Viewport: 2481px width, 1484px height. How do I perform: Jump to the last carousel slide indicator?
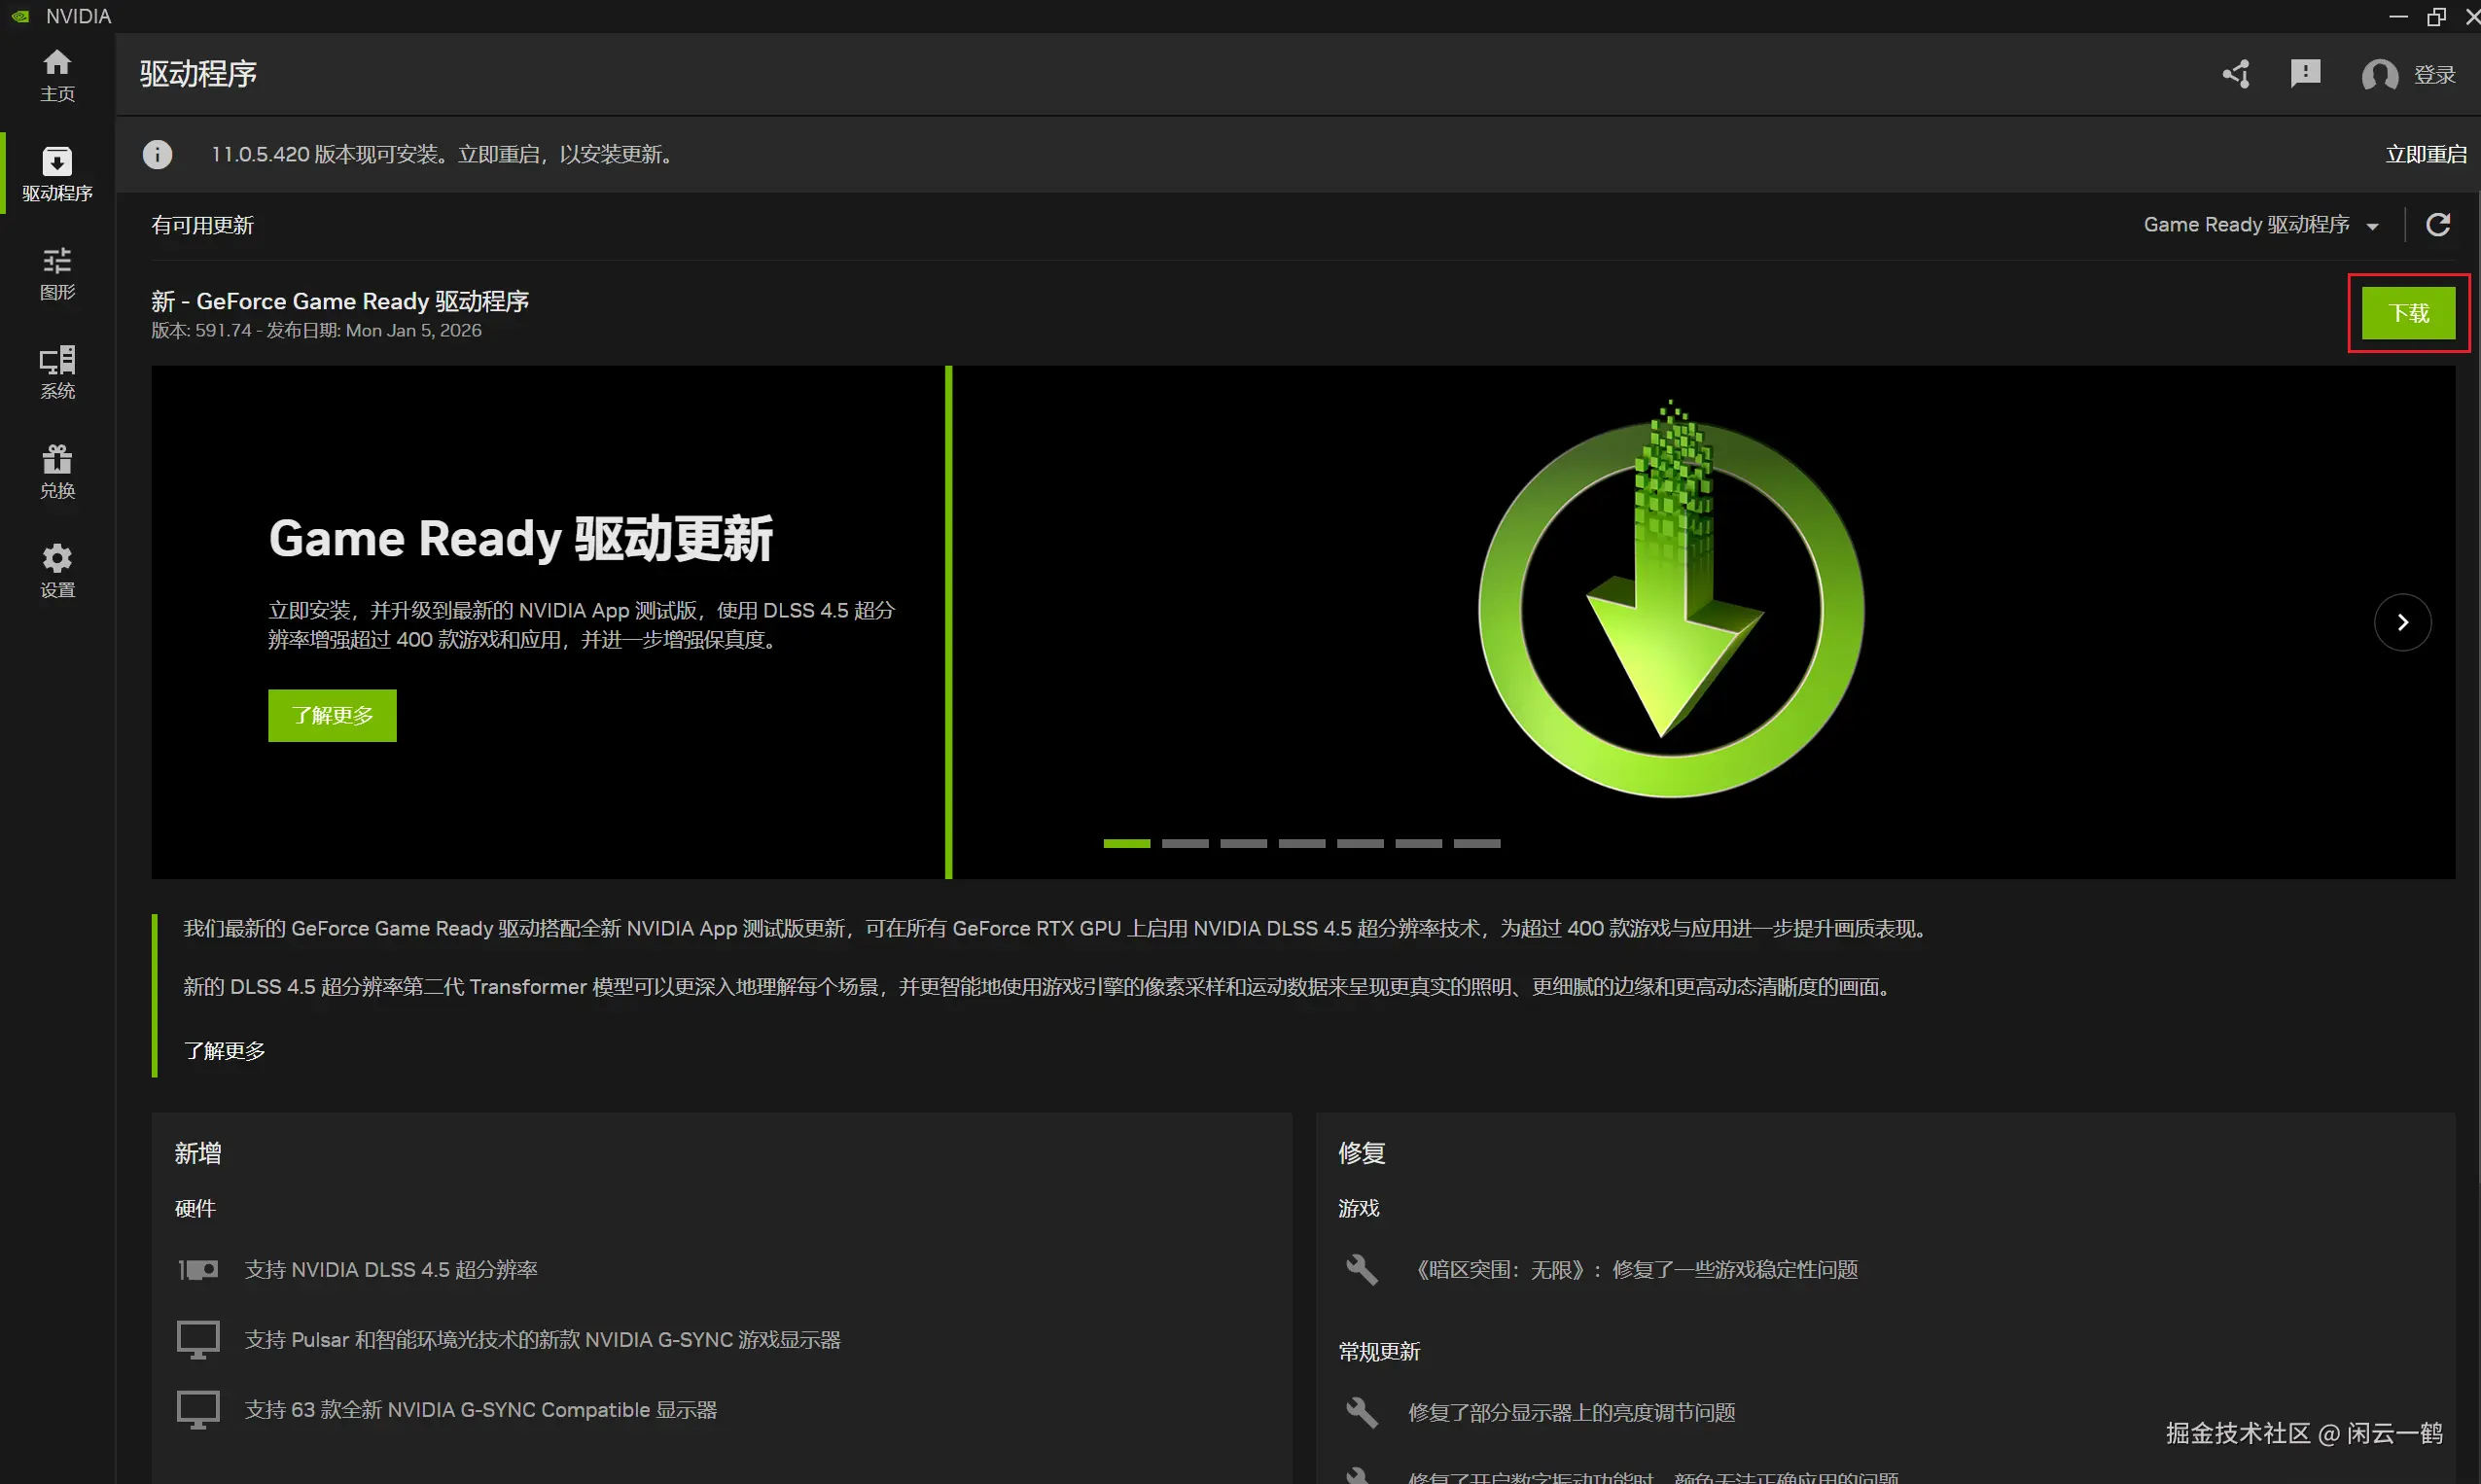pyautogui.click(x=1477, y=843)
